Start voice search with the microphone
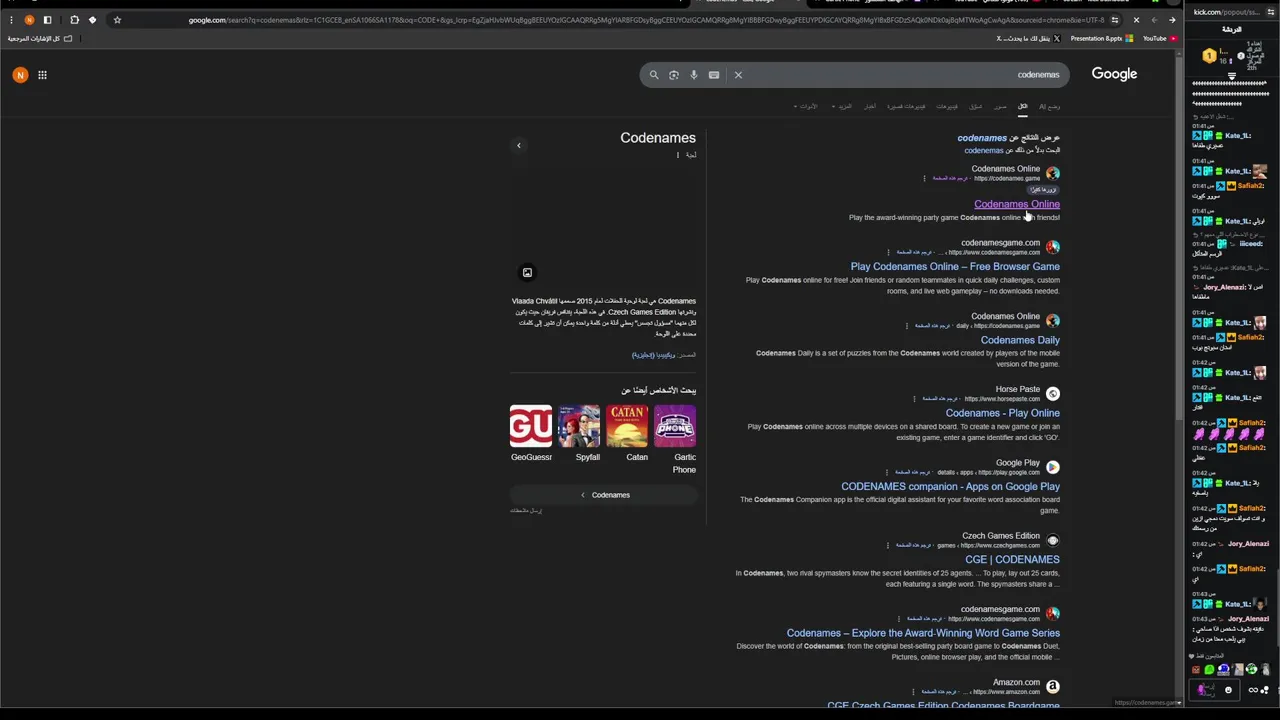The width and height of the screenshot is (1280, 720). [694, 75]
